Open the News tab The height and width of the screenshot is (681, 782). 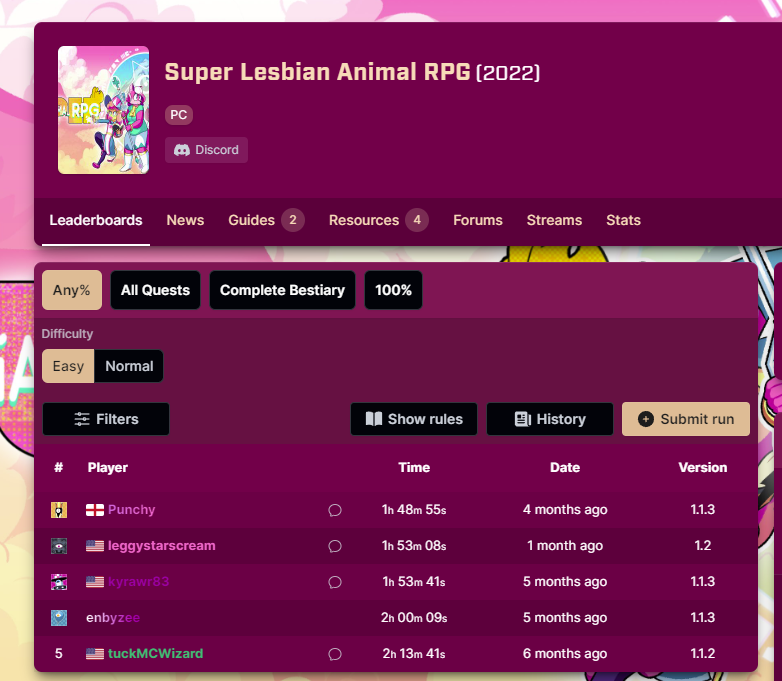click(x=185, y=220)
